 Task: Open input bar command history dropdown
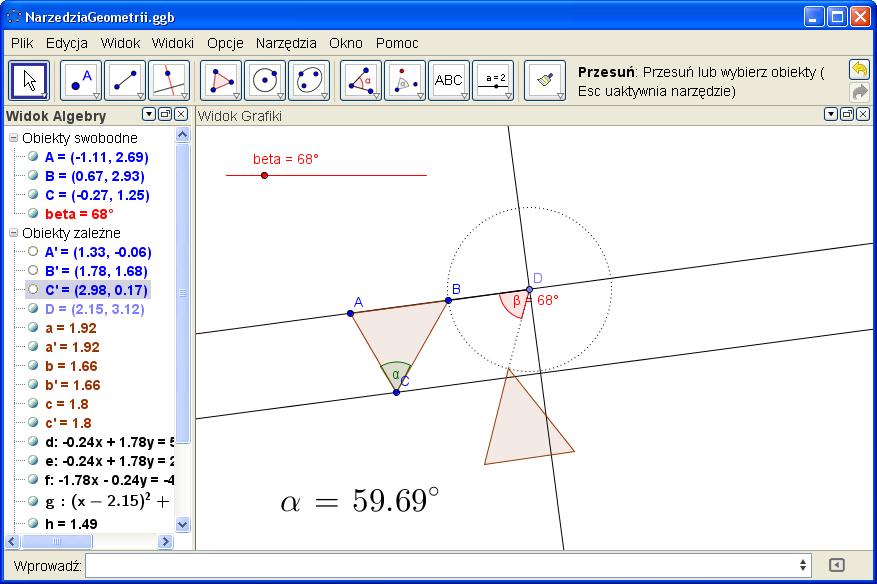click(x=803, y=565)
